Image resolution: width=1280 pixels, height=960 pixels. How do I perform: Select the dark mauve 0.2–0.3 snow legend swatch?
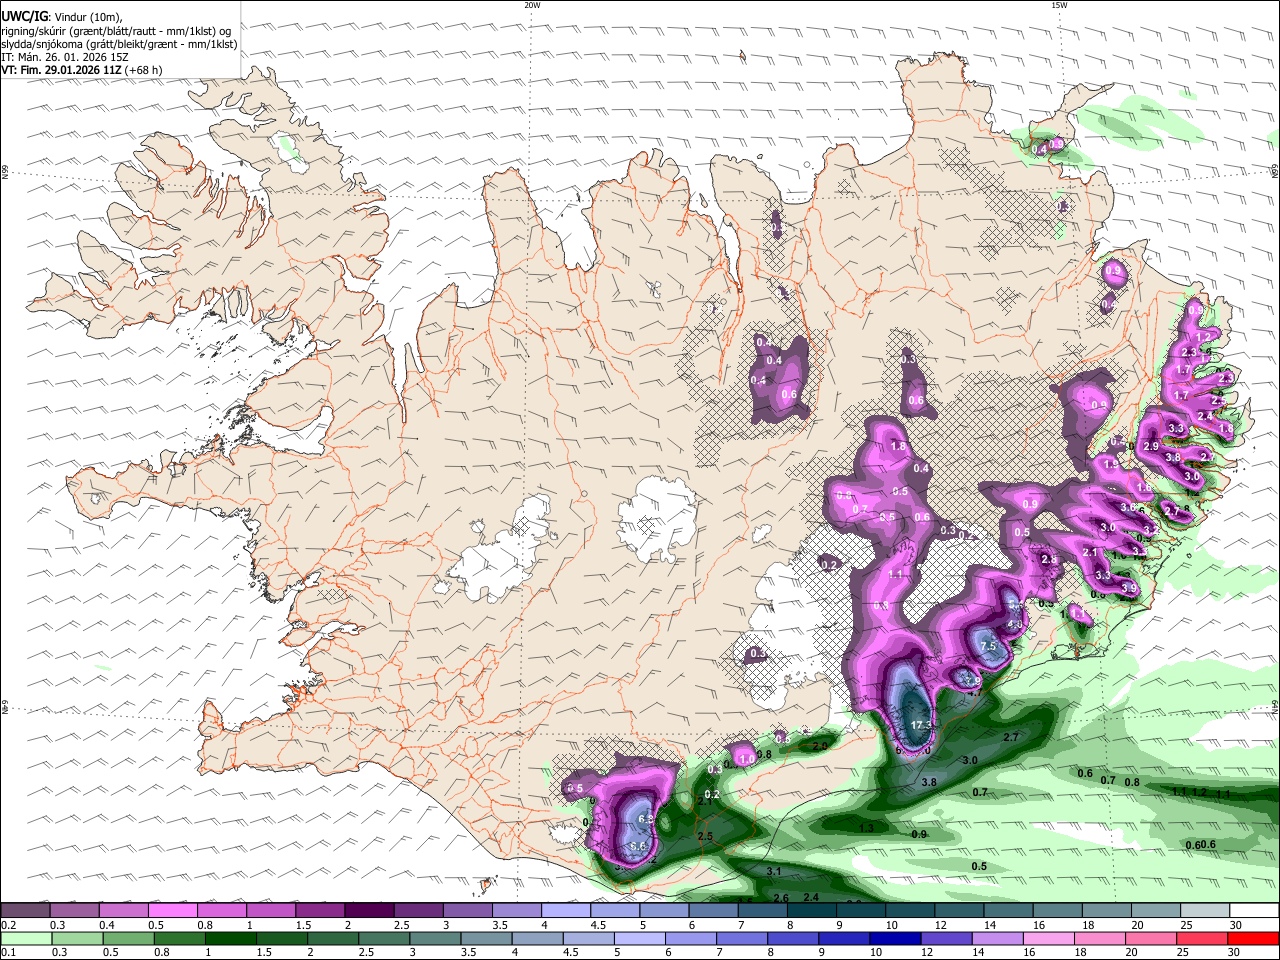point(25,910)
